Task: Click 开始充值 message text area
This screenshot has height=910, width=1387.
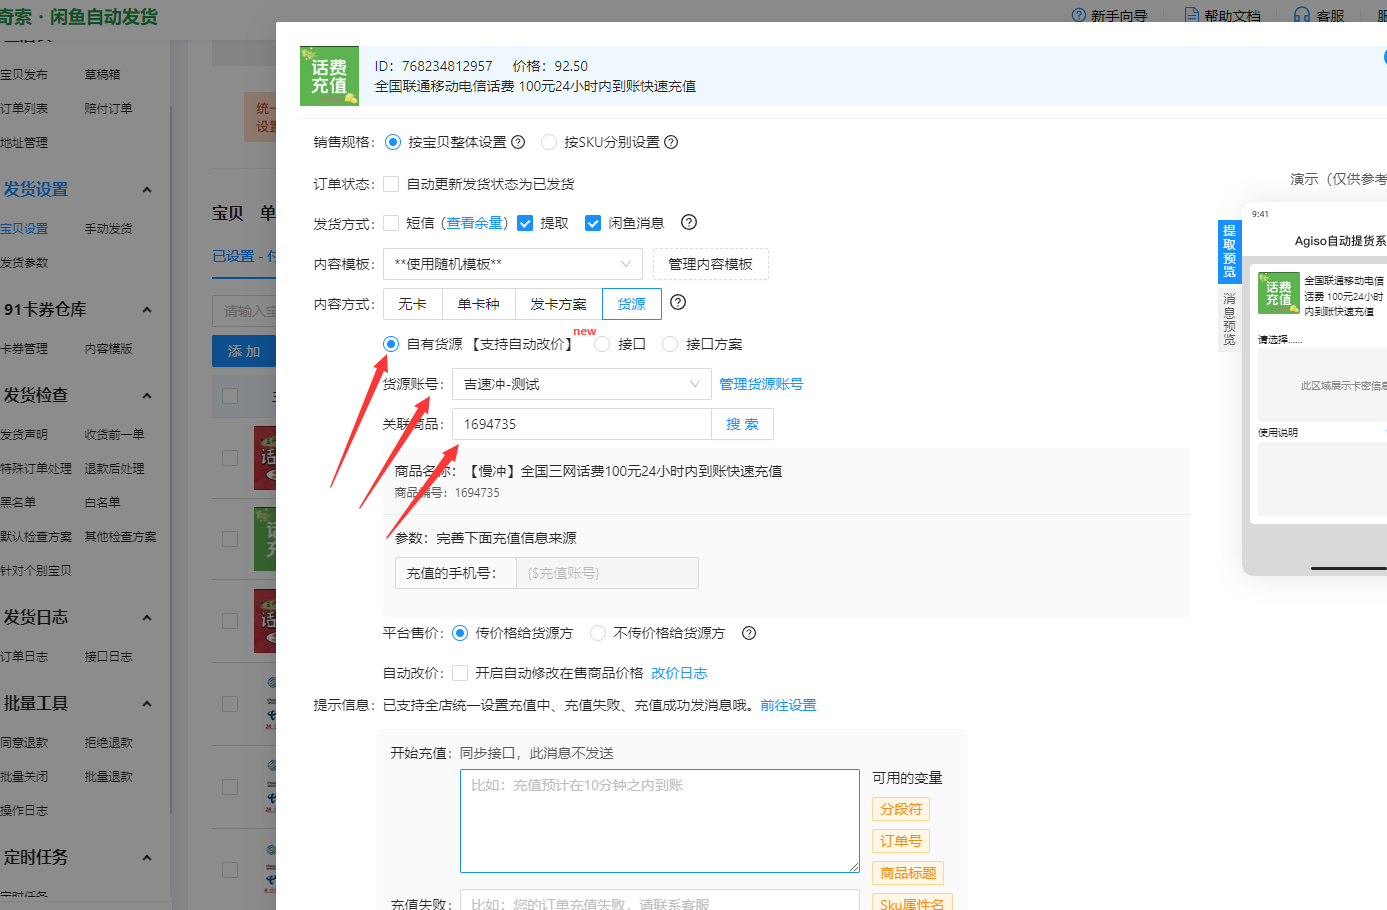Action: tap(659, 820)
